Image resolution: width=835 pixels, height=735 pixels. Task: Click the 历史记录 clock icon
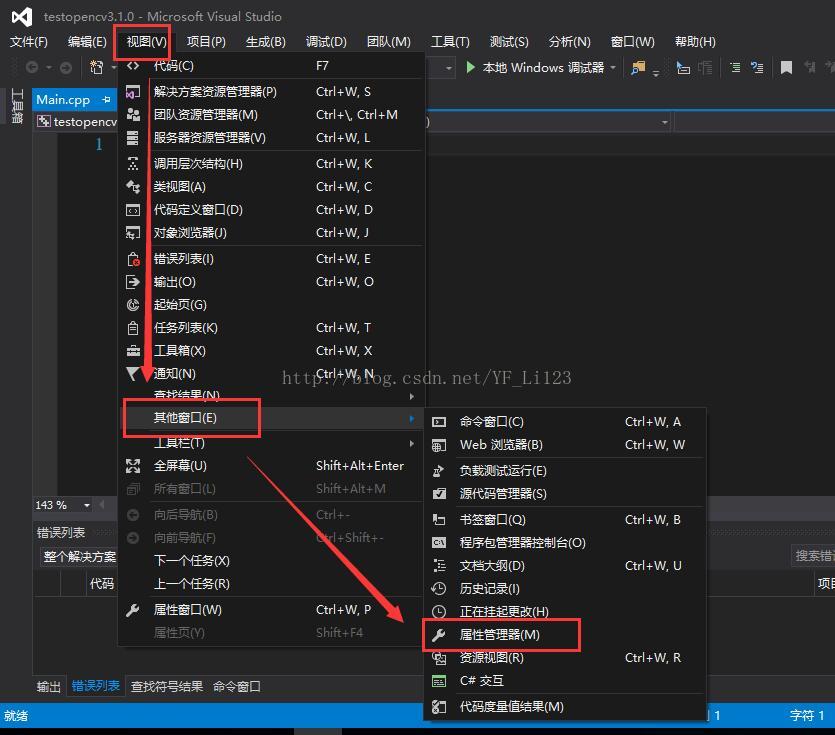click(x=439, y=589)
